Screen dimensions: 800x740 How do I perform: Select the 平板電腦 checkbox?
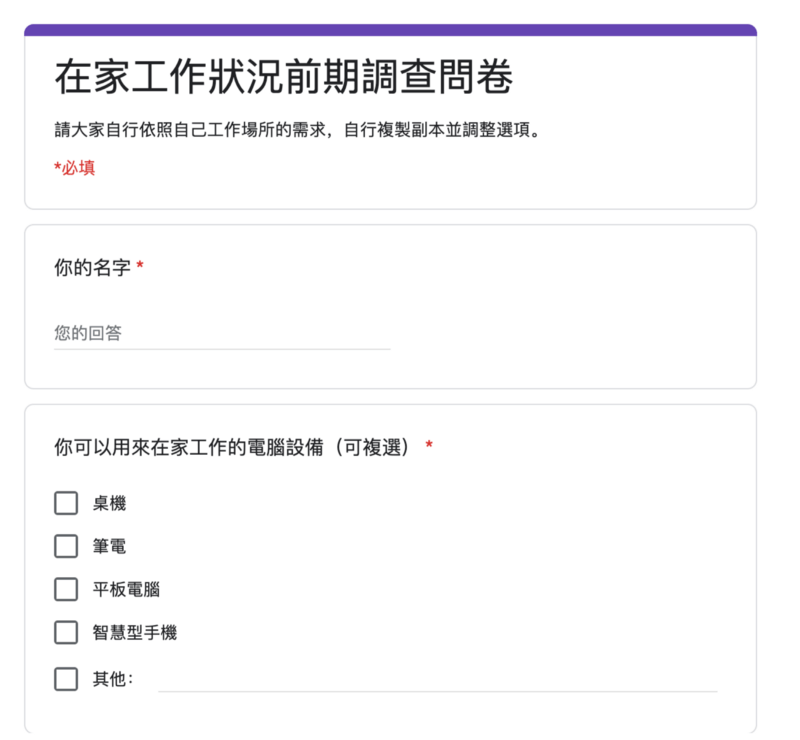tap(66, 589)
